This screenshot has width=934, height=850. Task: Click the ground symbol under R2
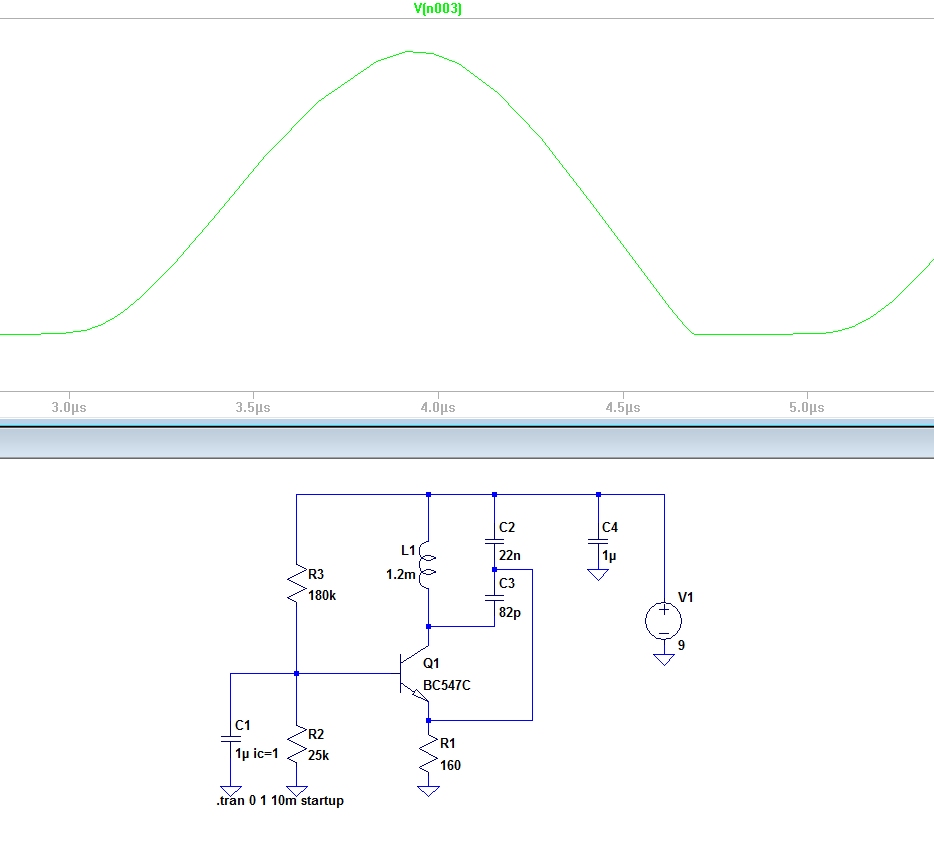click(297, 790)
